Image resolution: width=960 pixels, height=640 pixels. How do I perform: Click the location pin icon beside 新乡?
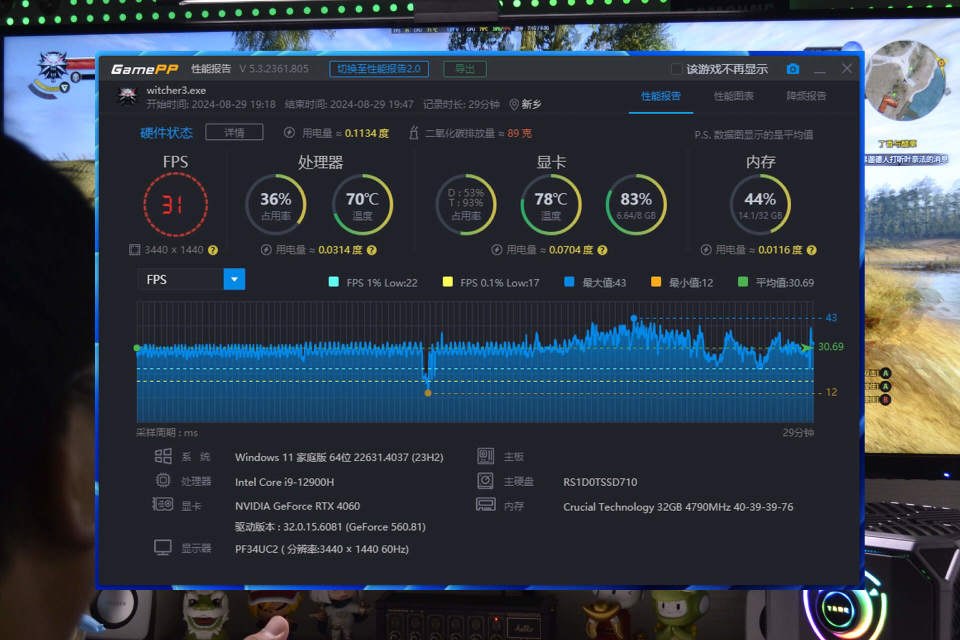pyautogui.click(x=514, y=105)
